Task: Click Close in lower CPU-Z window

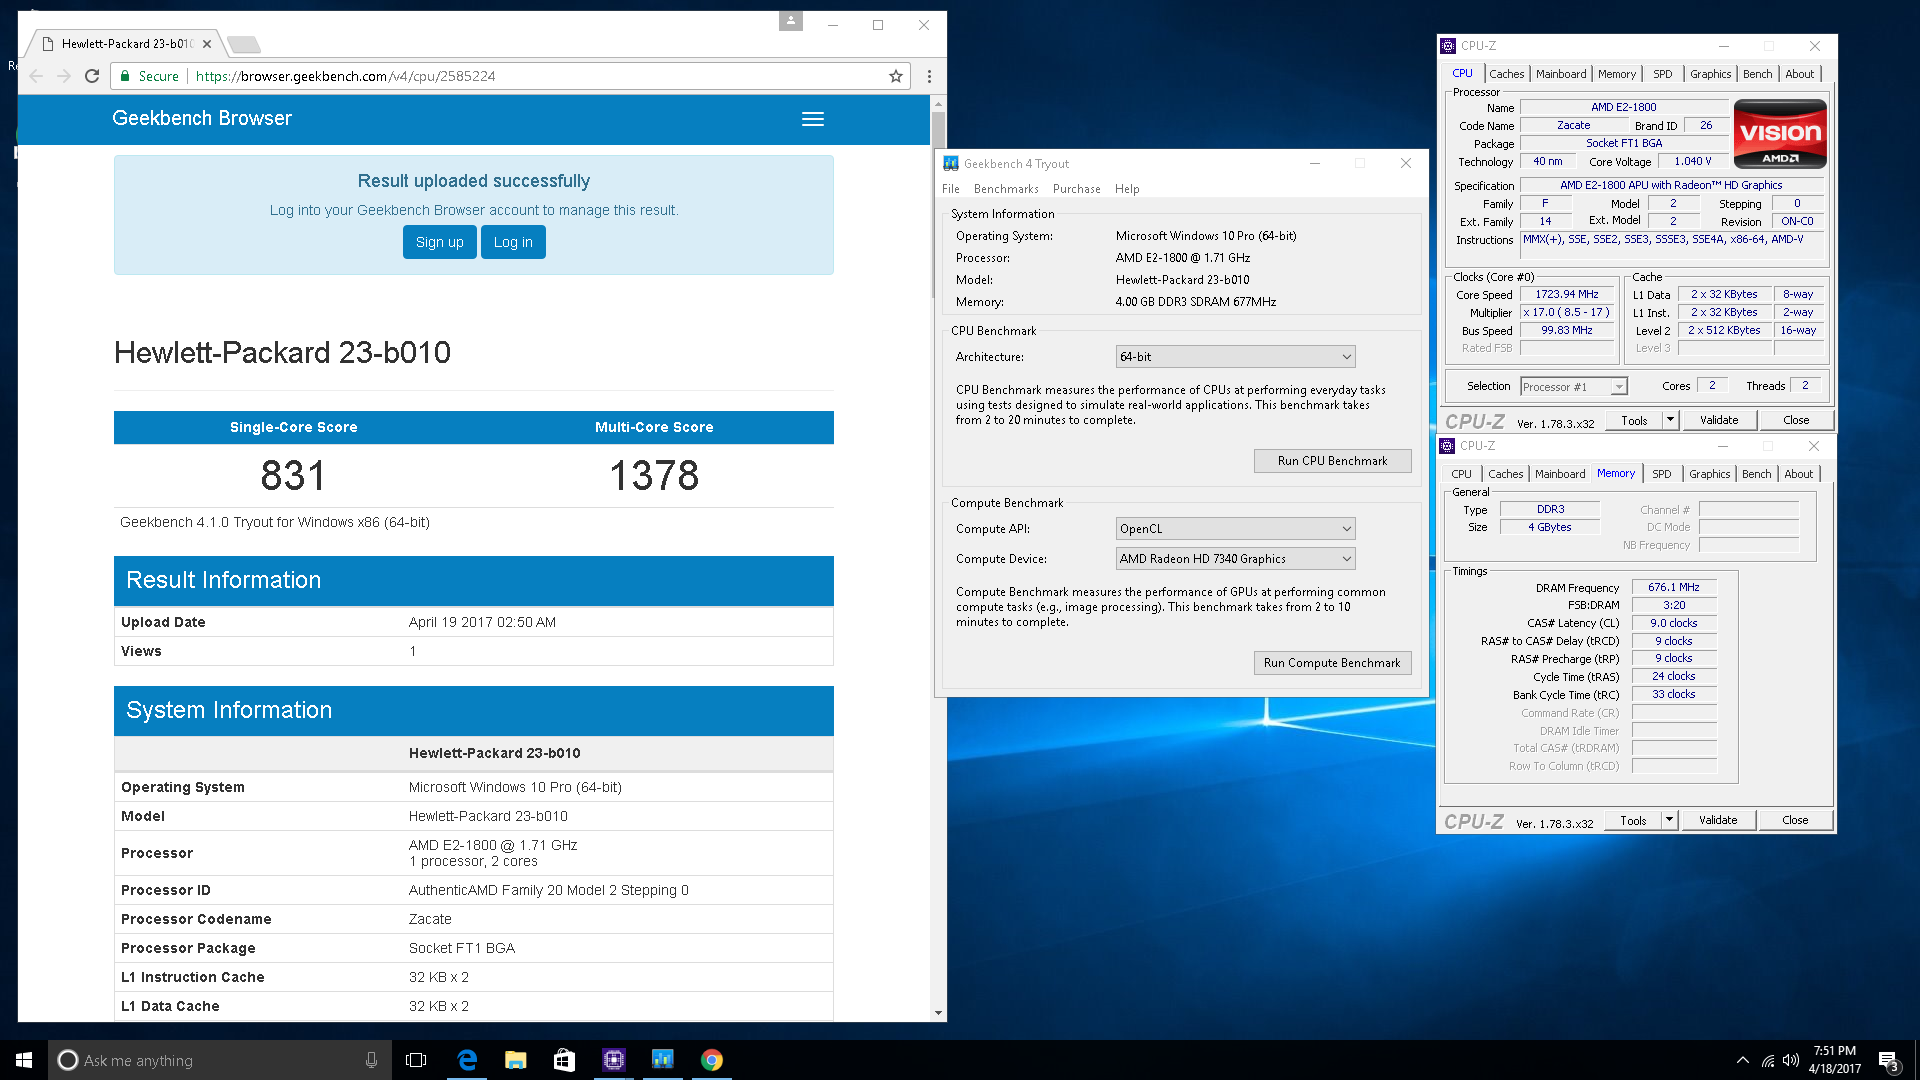Action: click(x=1795, y=820)
